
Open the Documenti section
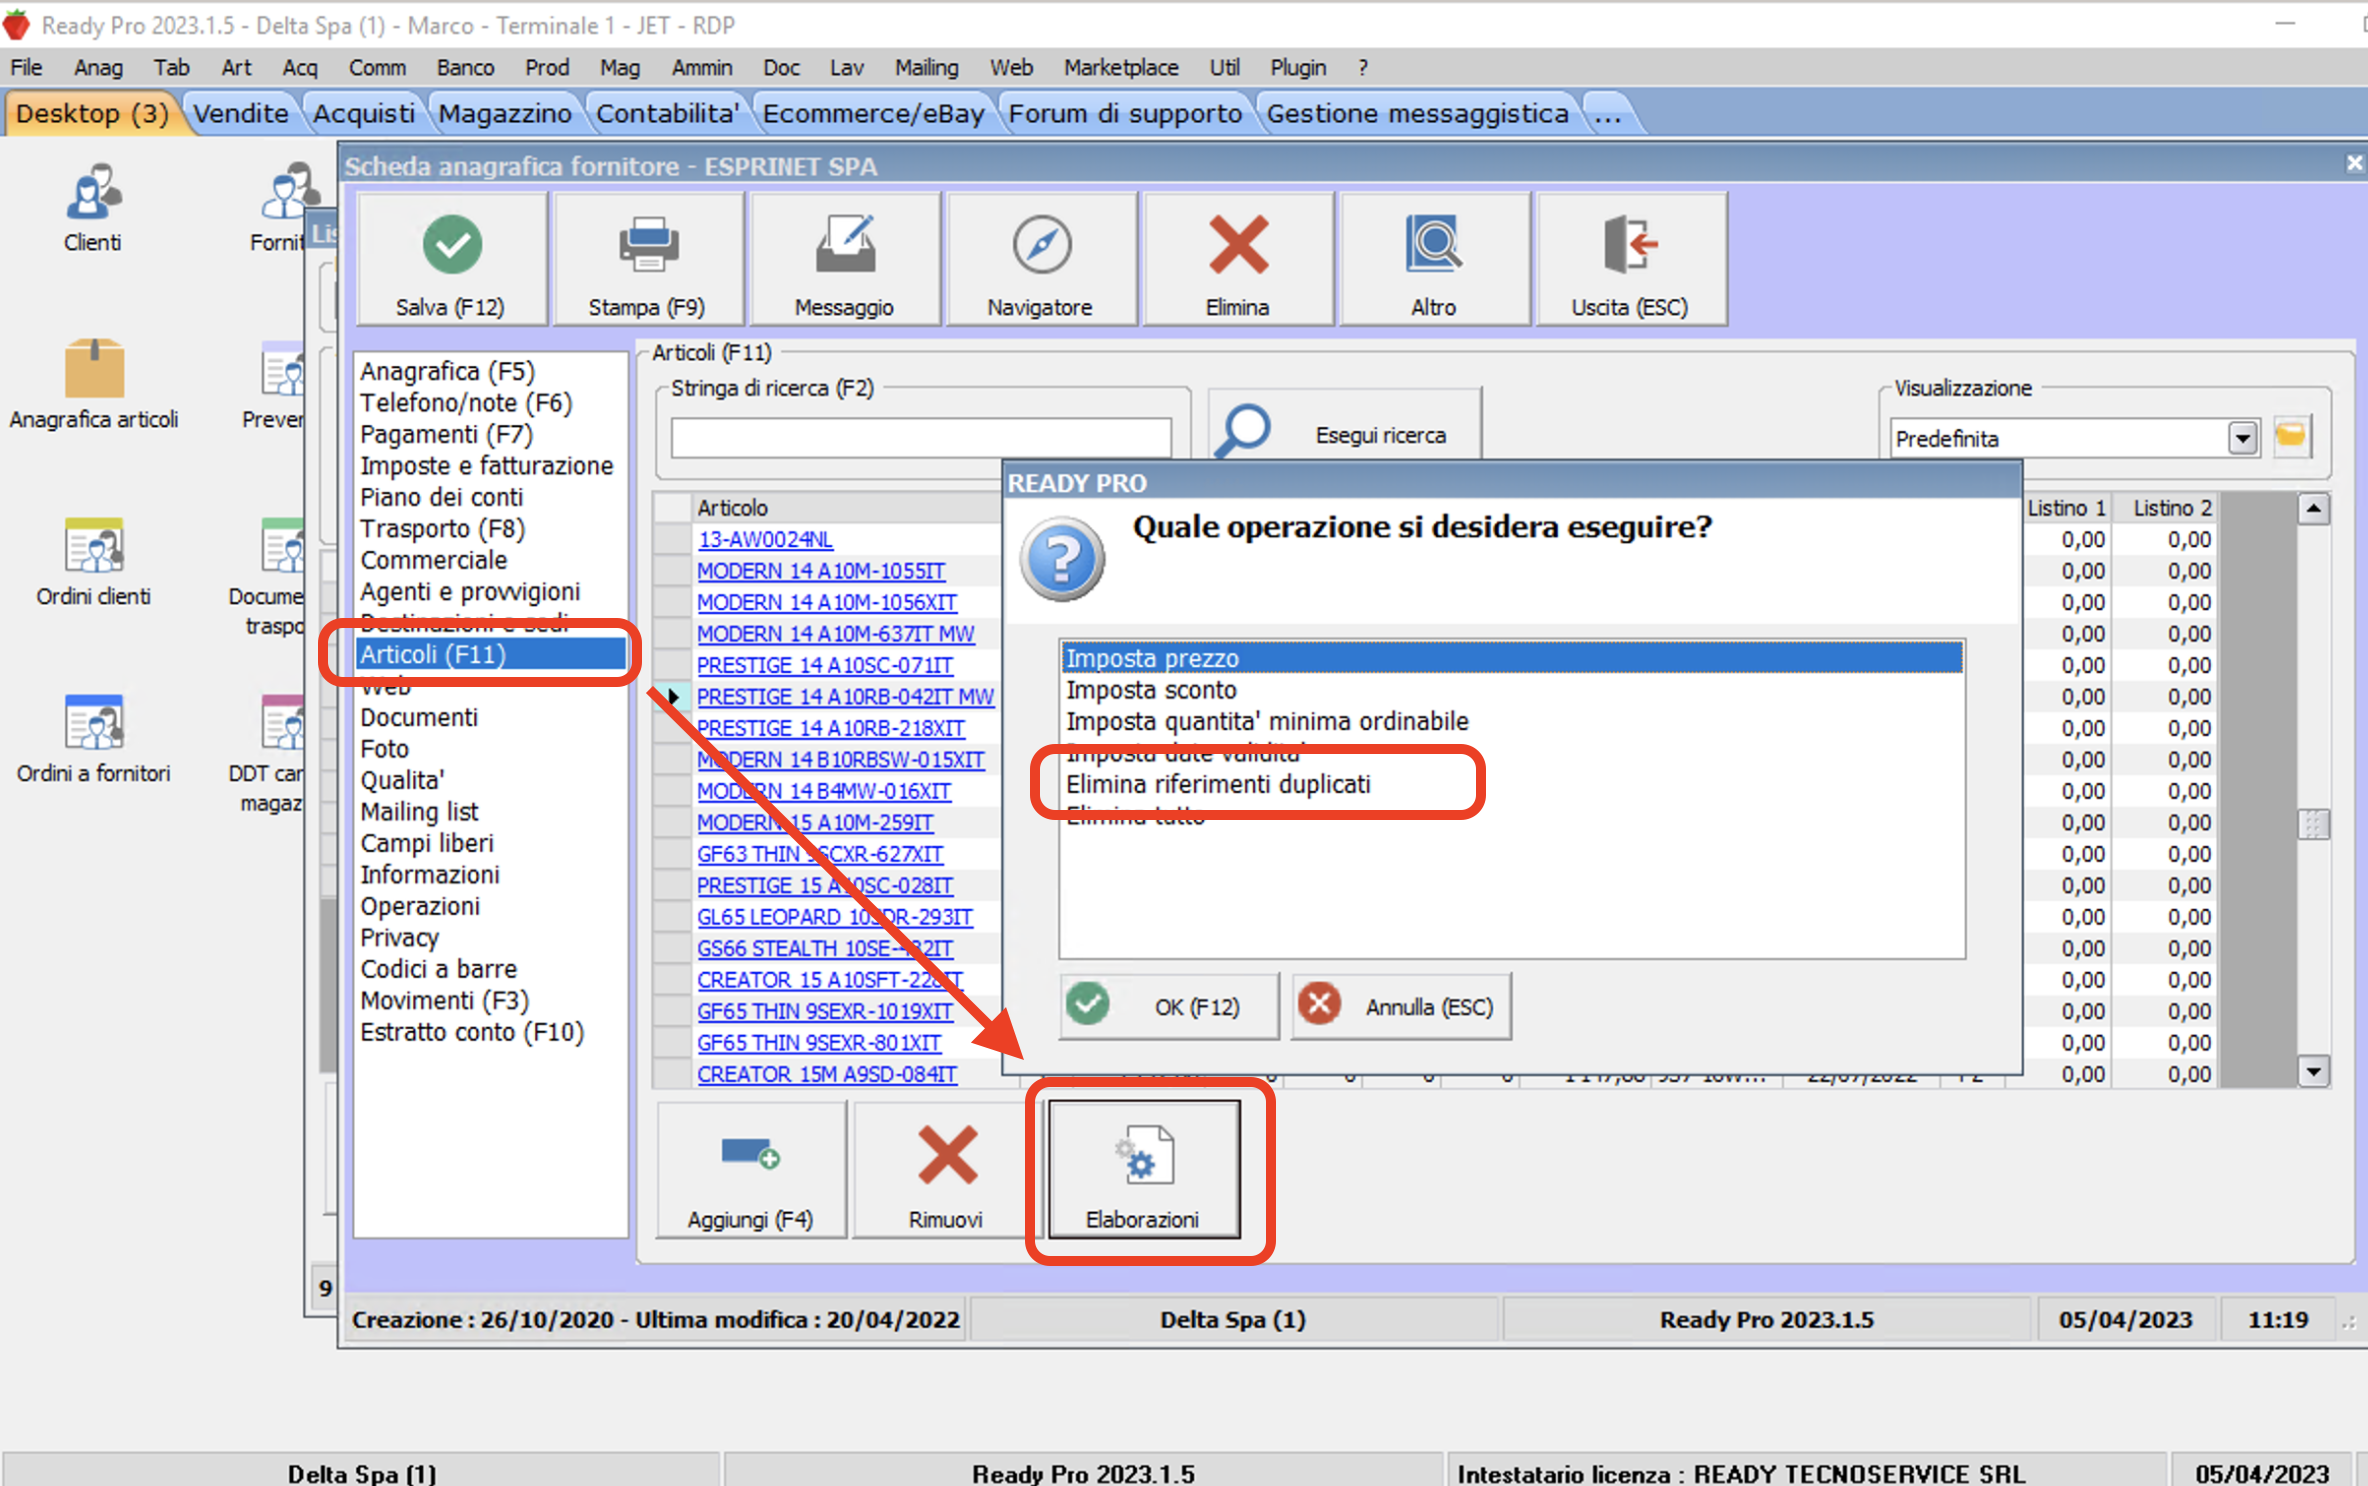[419, 717]
